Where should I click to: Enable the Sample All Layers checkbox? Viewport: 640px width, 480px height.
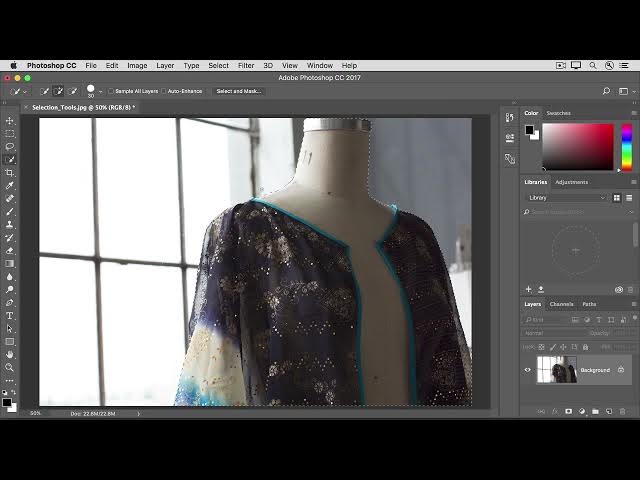point(111,91)
